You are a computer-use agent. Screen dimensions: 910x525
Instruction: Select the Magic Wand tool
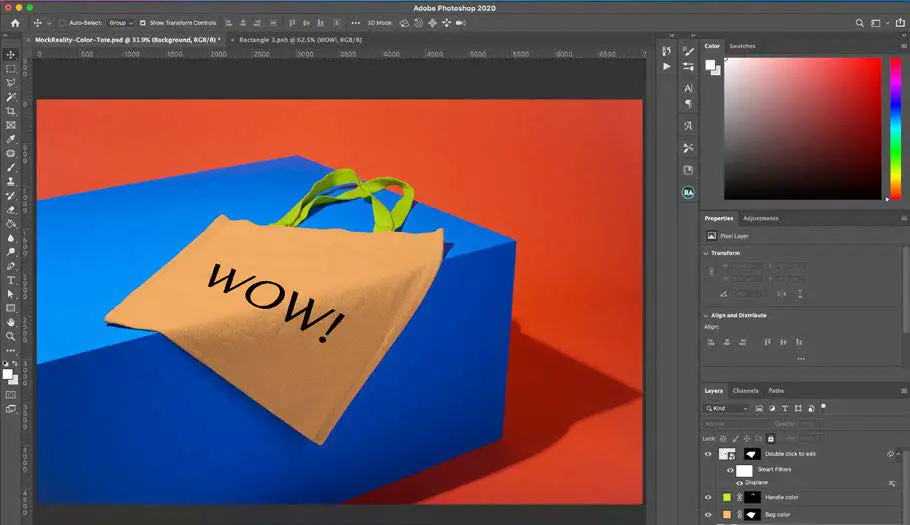tap(10, 97)
